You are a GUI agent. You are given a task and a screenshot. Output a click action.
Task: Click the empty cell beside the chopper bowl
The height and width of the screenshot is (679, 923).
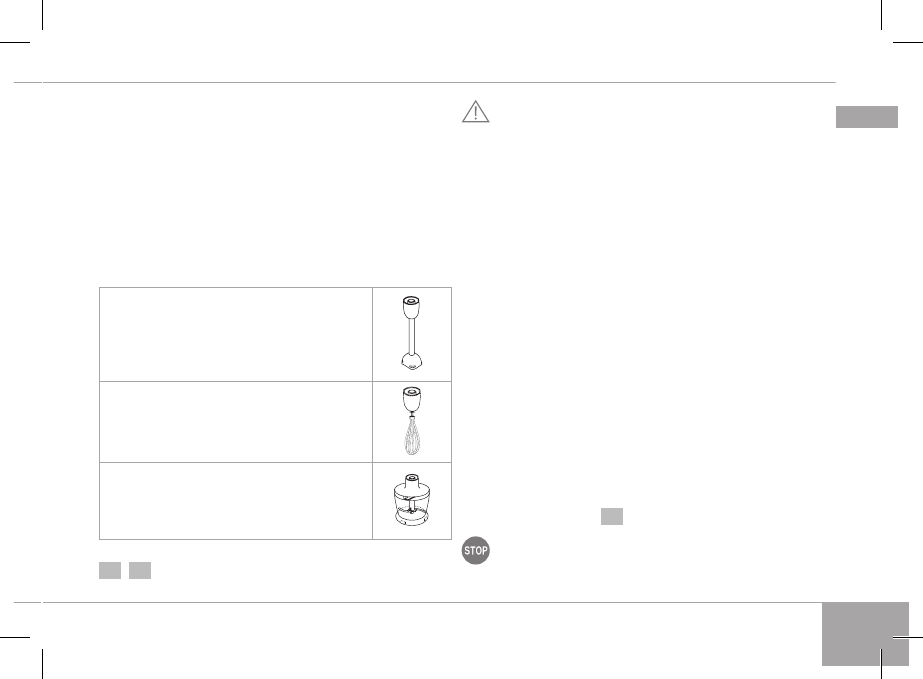236,500
